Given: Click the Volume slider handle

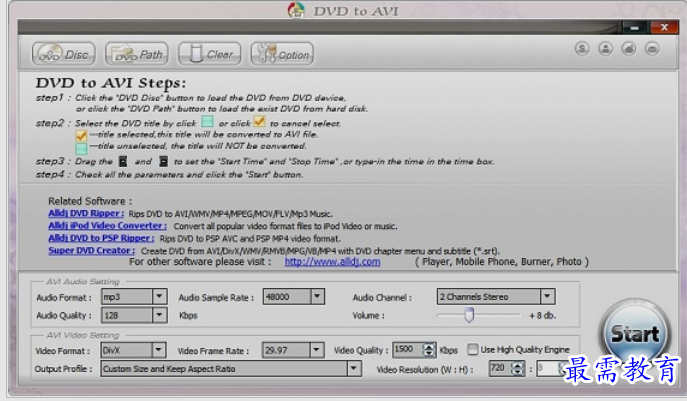Looking at the screenshot, I should [x=469, y=315].
